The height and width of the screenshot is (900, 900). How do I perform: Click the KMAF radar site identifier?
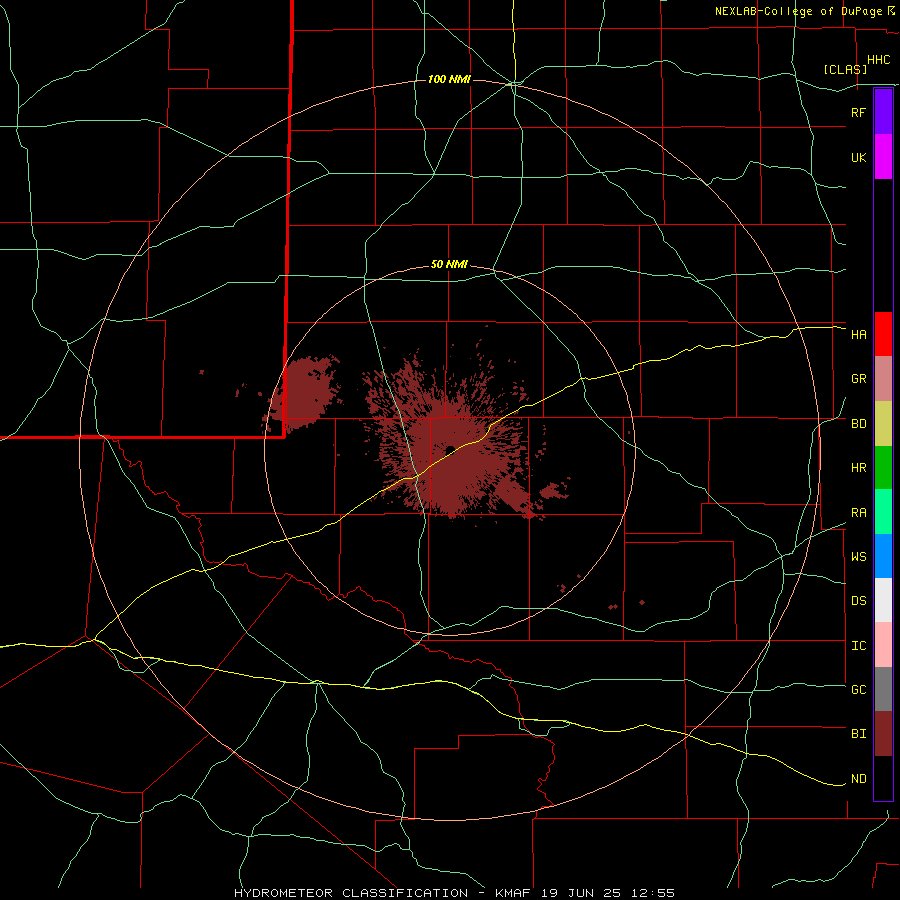click(513, 893)
